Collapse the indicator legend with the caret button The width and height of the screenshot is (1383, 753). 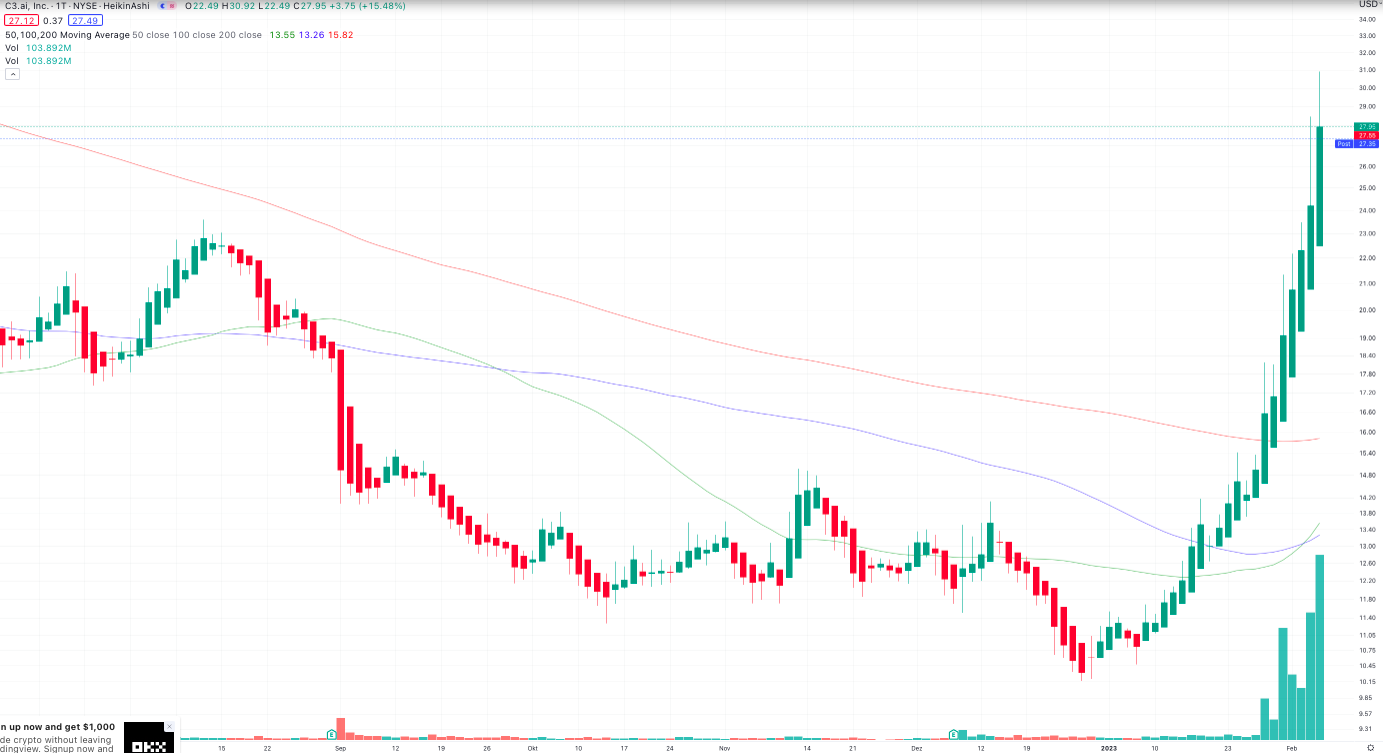tap(12, 74)
